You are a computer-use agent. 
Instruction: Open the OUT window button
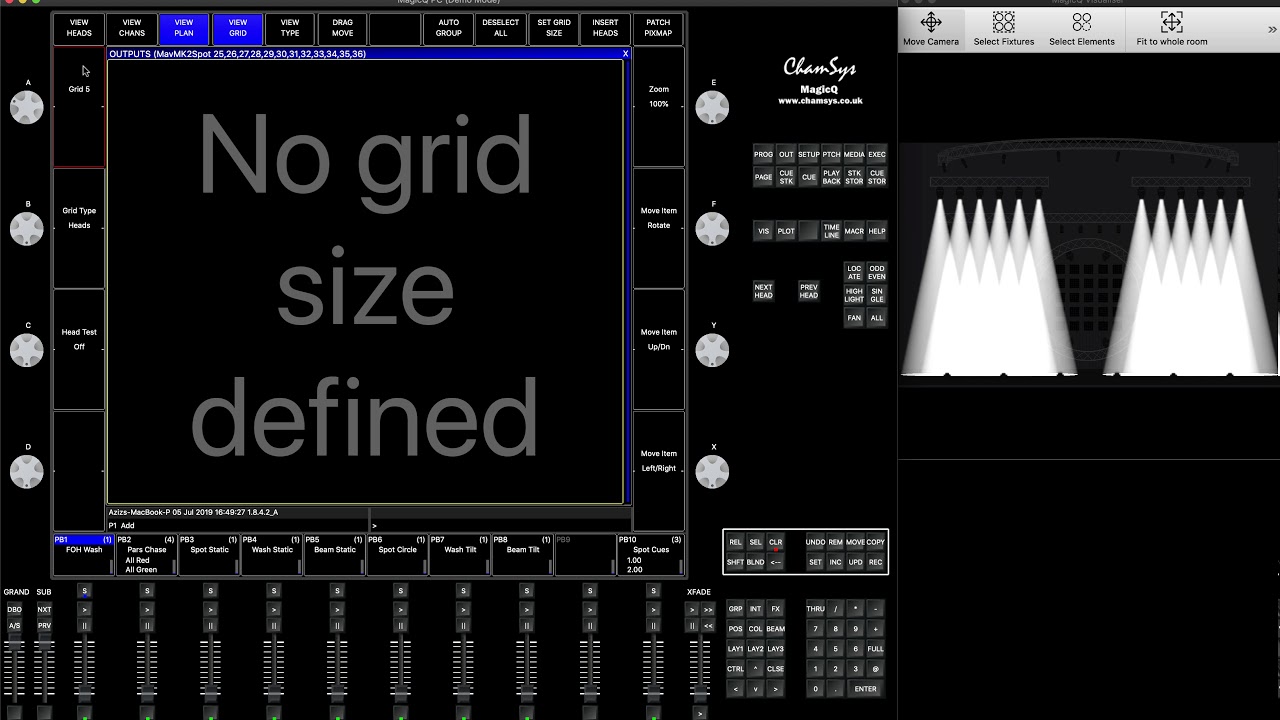click(x=786, y=155)
